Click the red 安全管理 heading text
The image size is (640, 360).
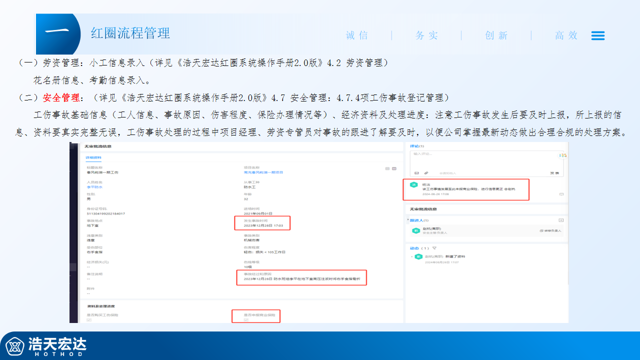click(61, 98)
